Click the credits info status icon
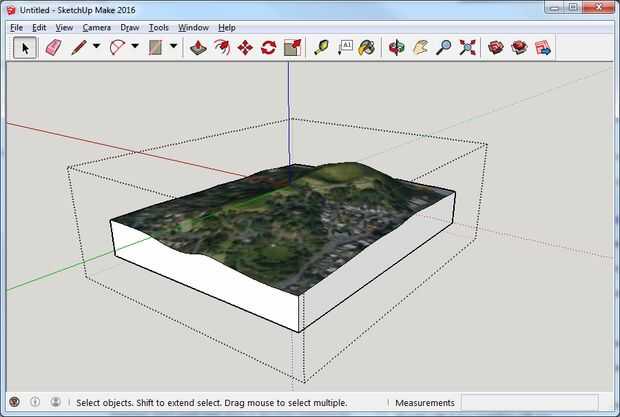 (35, 402)
